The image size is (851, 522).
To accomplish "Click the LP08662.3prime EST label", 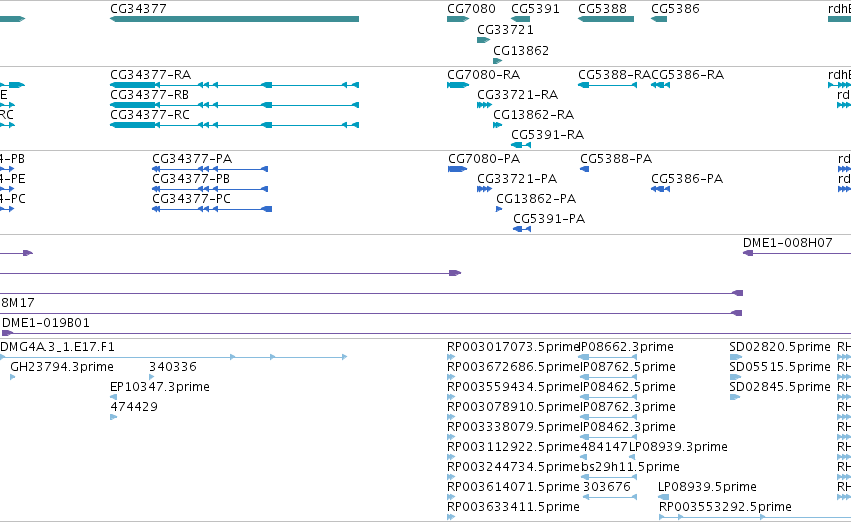I will coord(627,347).
